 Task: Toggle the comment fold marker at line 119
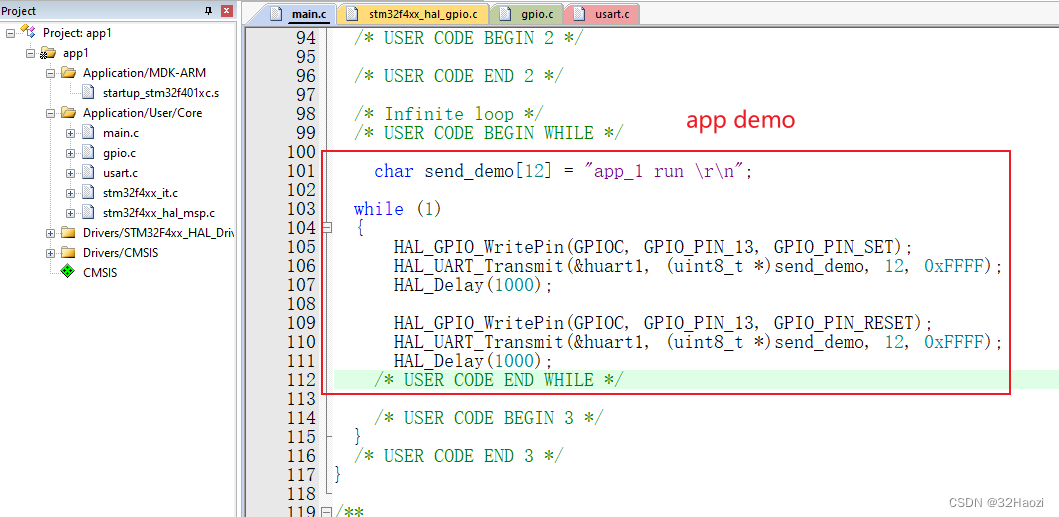point(327,512)
